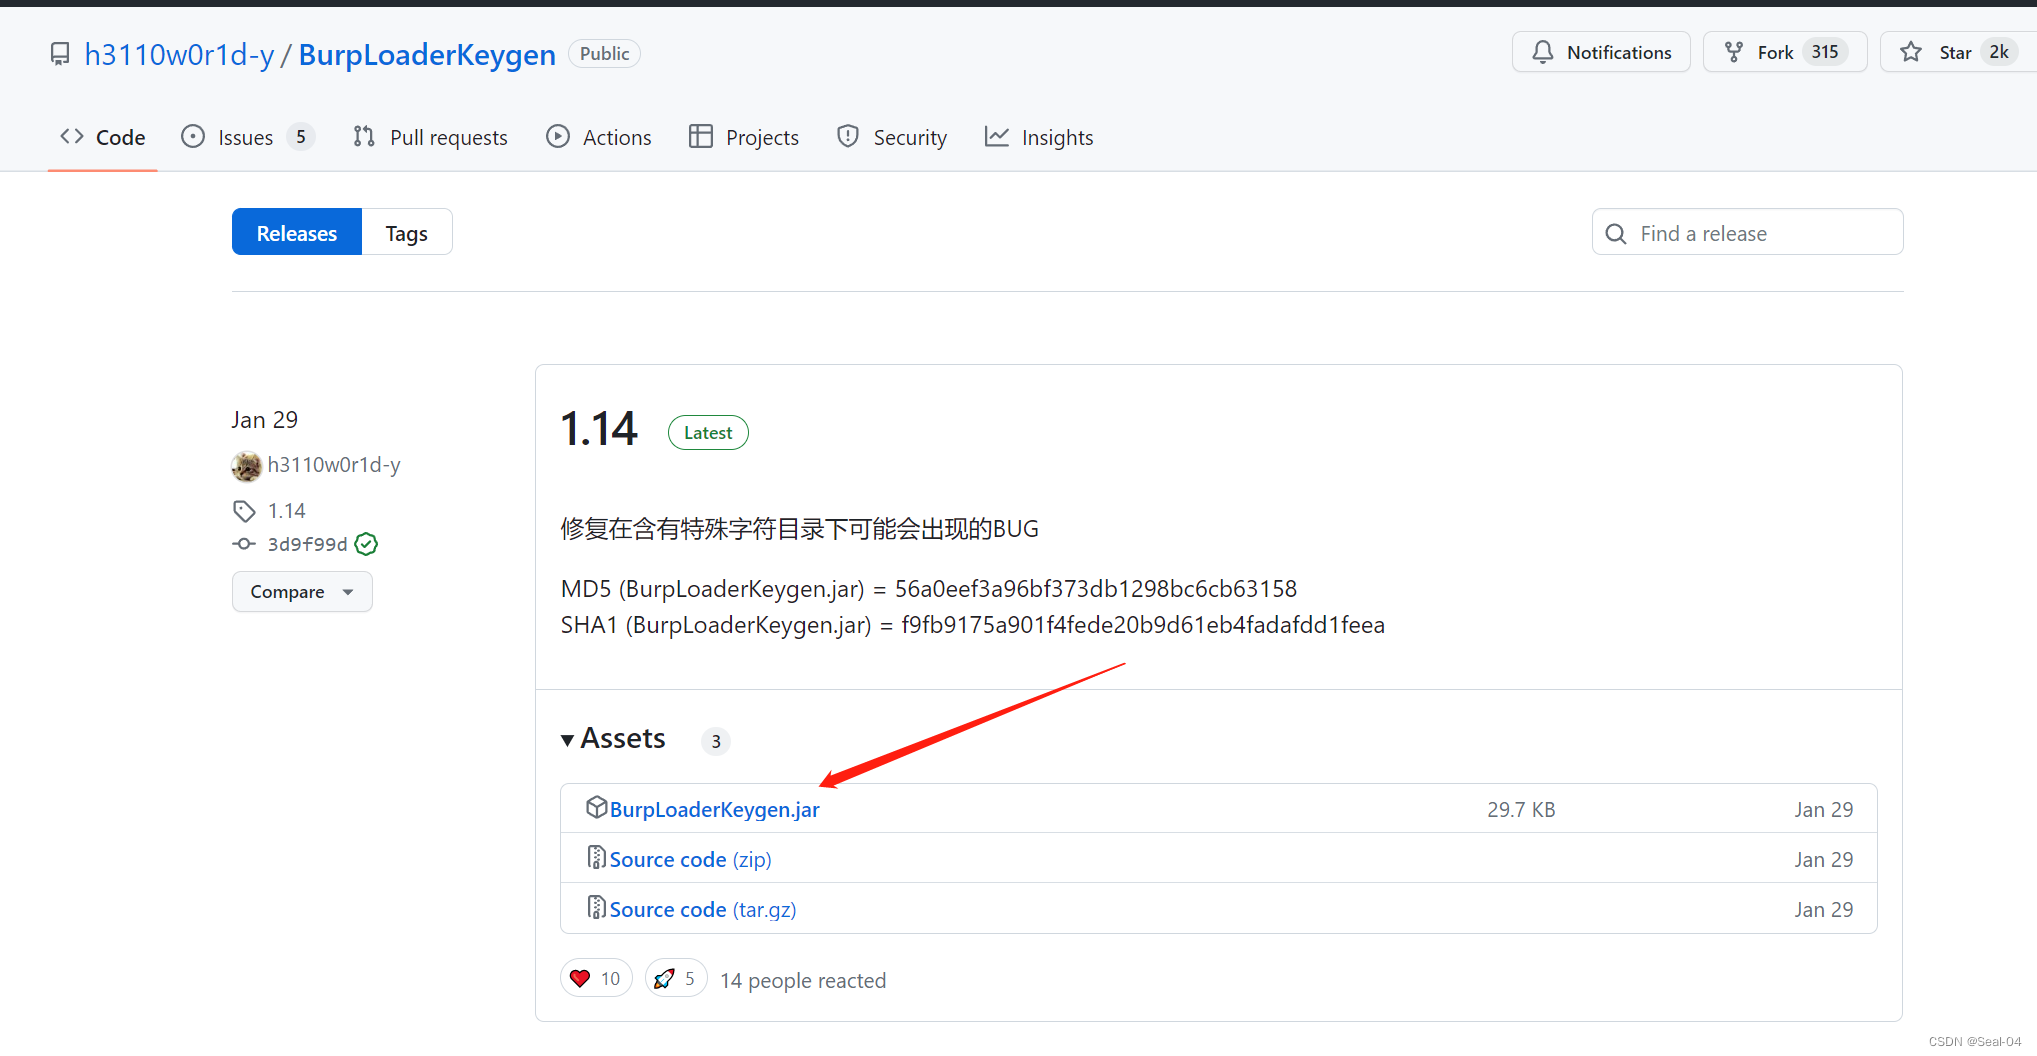Fork the repository with the Fork button
The image size is (2037, 1056).
pos(1784,52)
